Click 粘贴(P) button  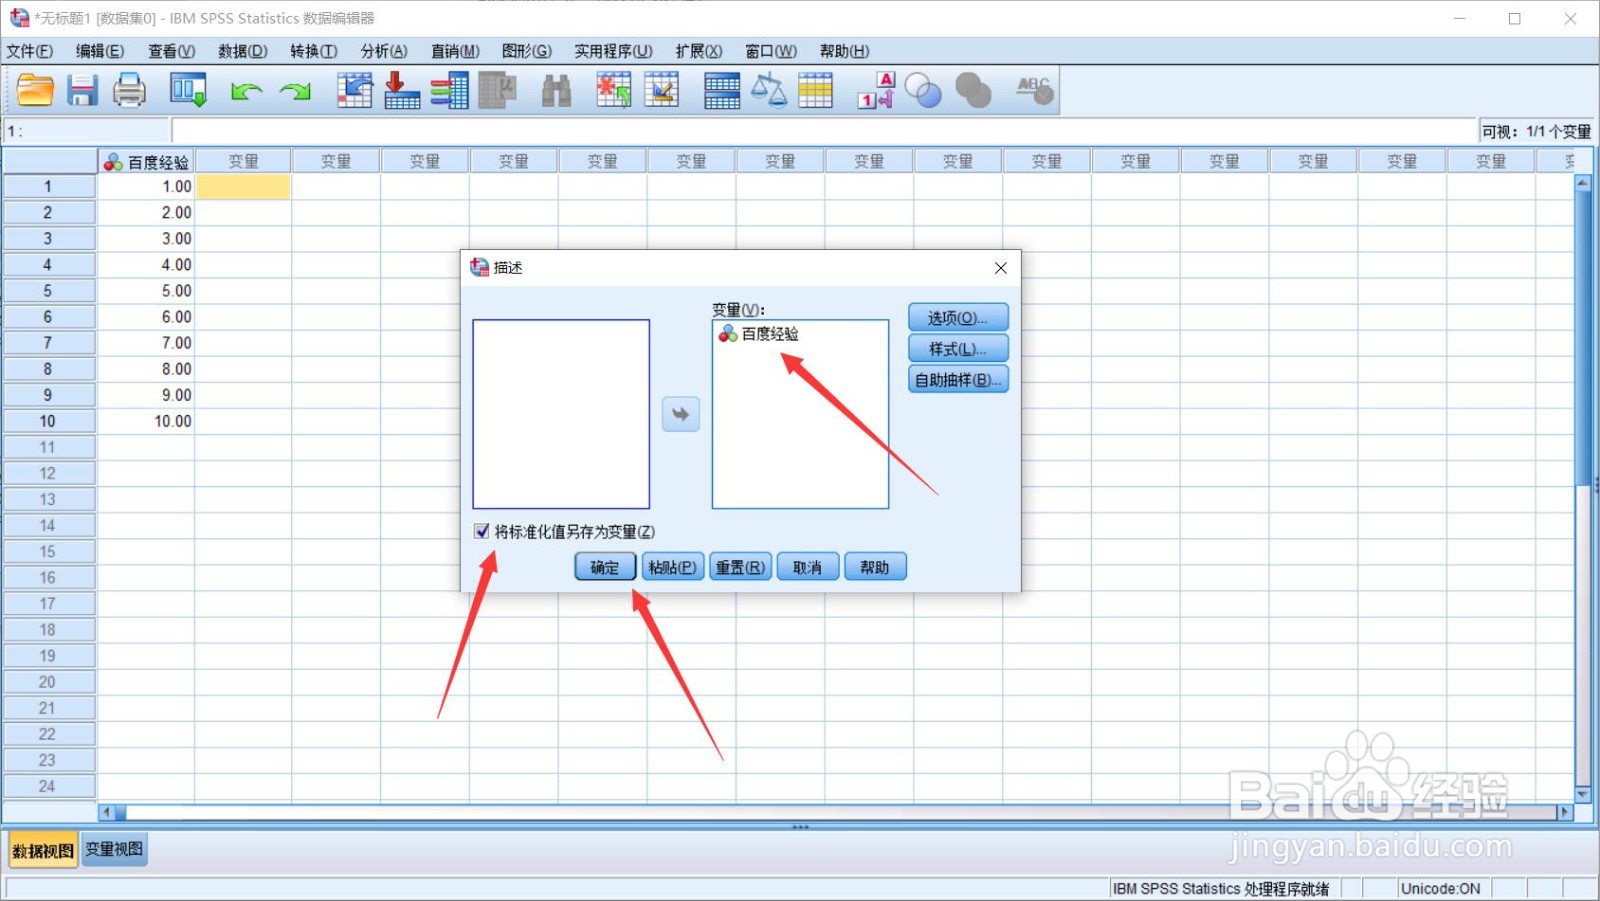point(673,567)
